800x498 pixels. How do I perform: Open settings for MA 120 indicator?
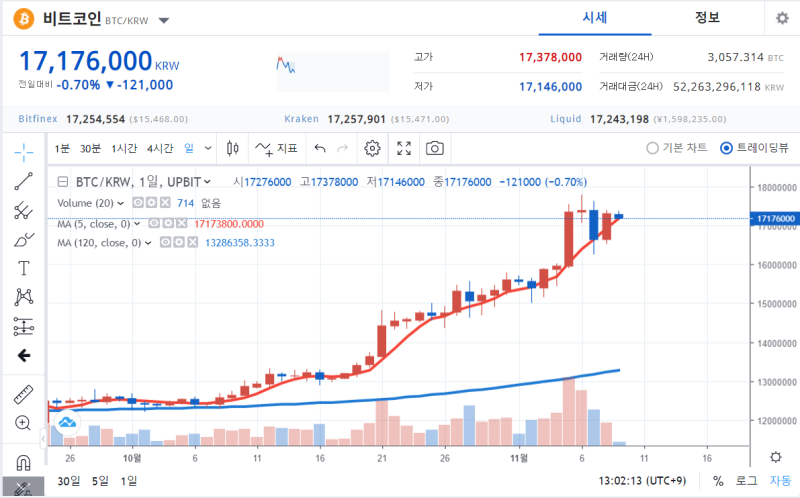pyautogui.click(x=179, y=242)
